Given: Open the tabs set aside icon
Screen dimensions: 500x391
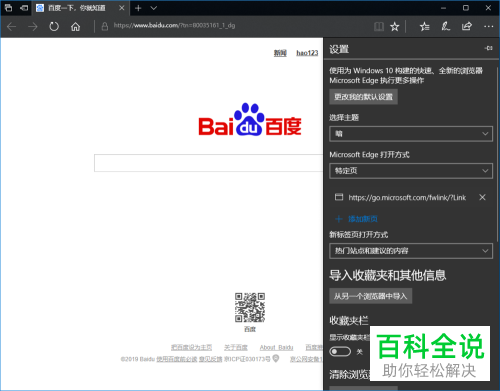Looking at the screenshot, I should click(9, 8).
